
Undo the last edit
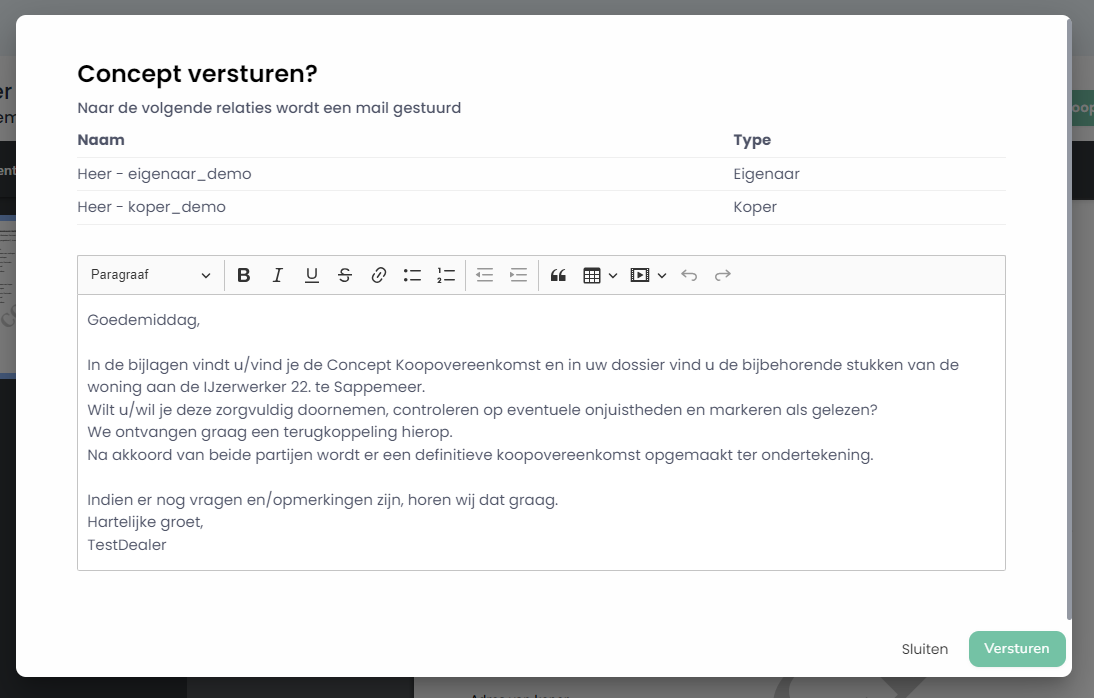tap(689, 275)
